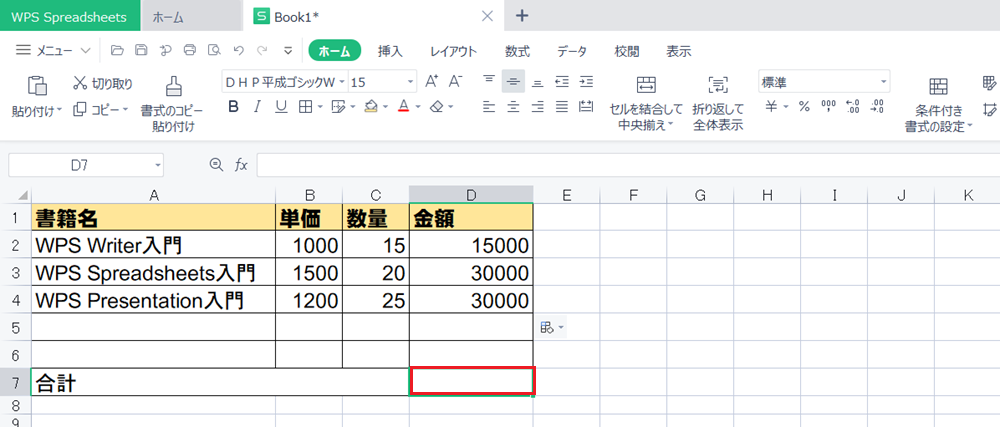The width and height of the screenshot is (1000, 427).
Task: Switch to the 数式 tab
Action: (517, 52)
